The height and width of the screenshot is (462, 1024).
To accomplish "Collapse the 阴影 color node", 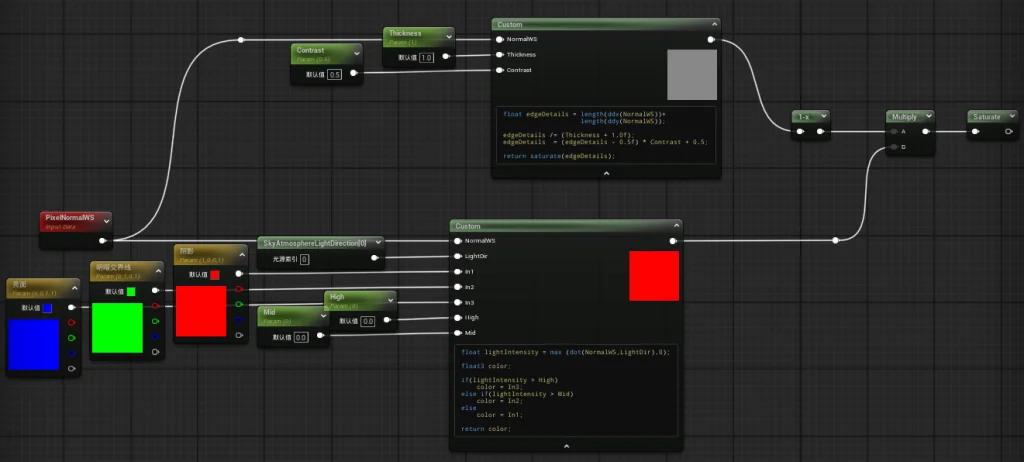I will 241,255.
